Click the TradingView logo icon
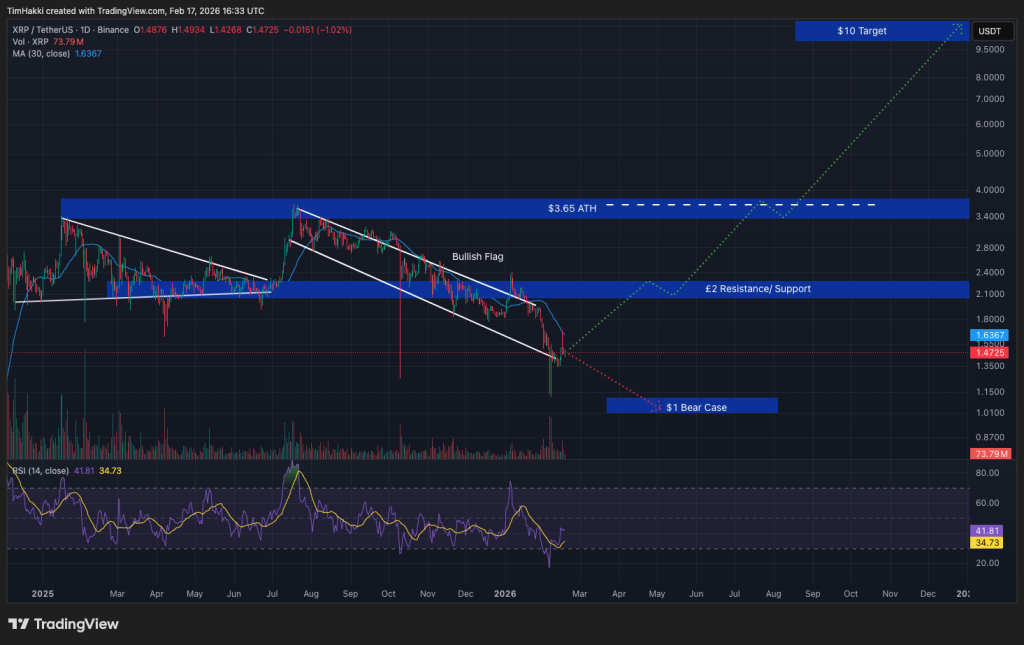1024x645 pixels. (20, 624)
